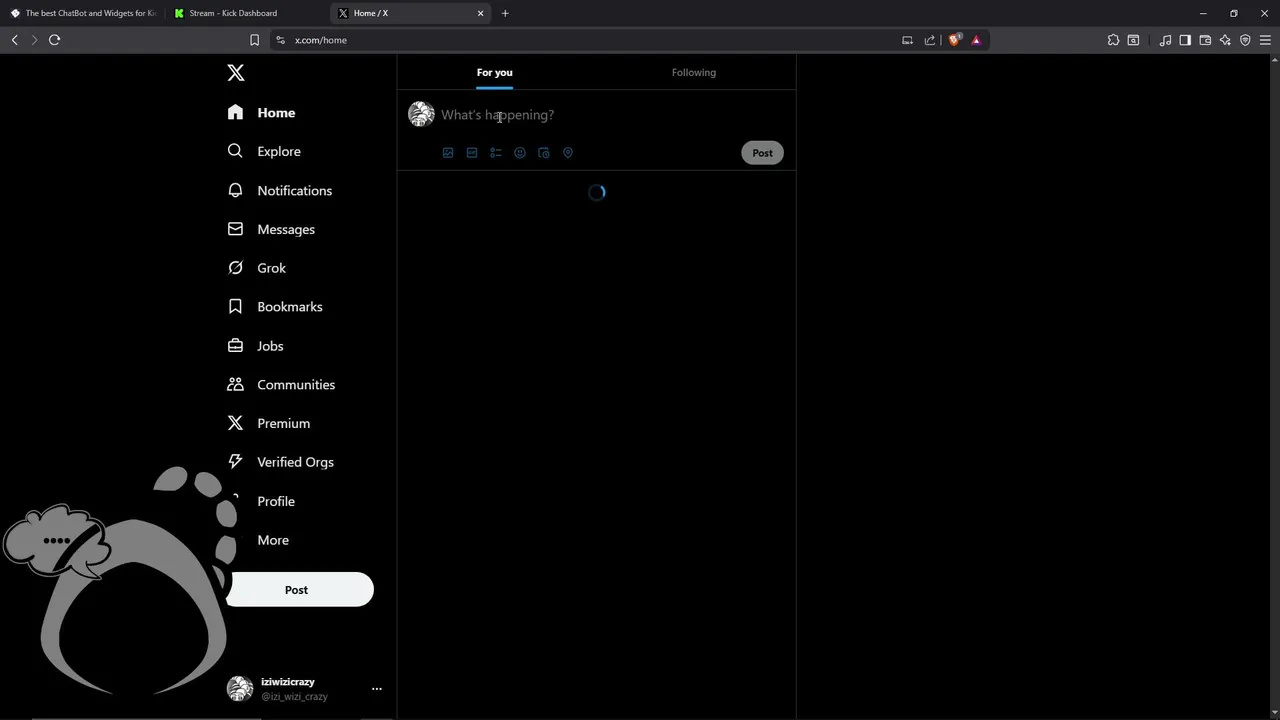
Task: Click the screen cast icon in address bar
Action: [907, 40]
